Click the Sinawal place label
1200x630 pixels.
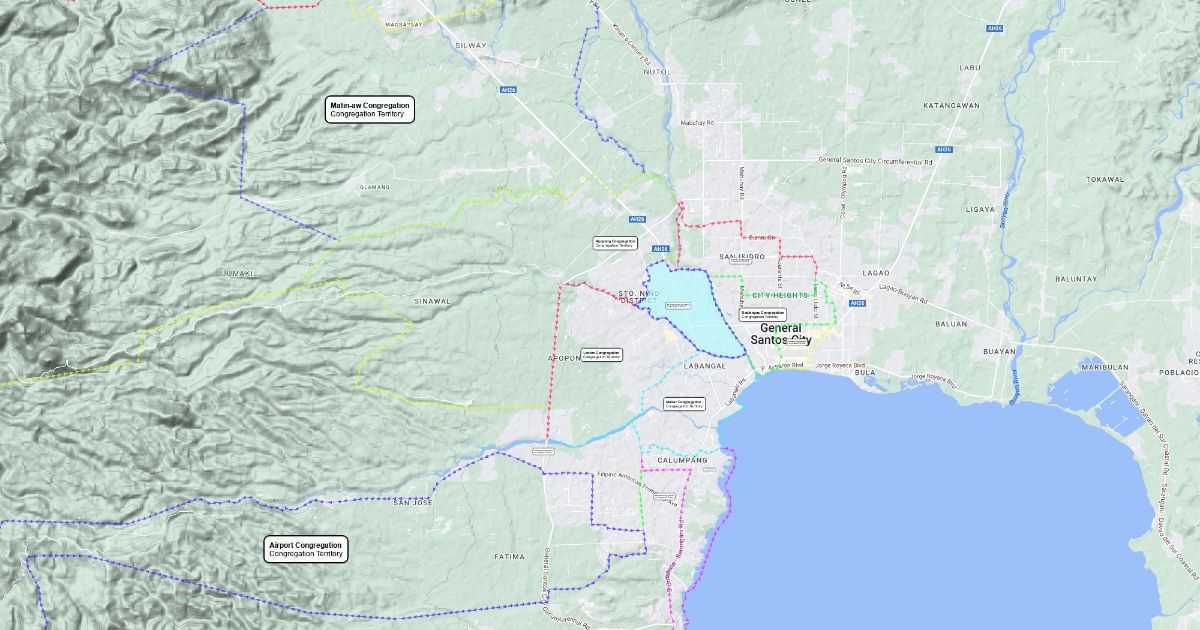[432, 300]
